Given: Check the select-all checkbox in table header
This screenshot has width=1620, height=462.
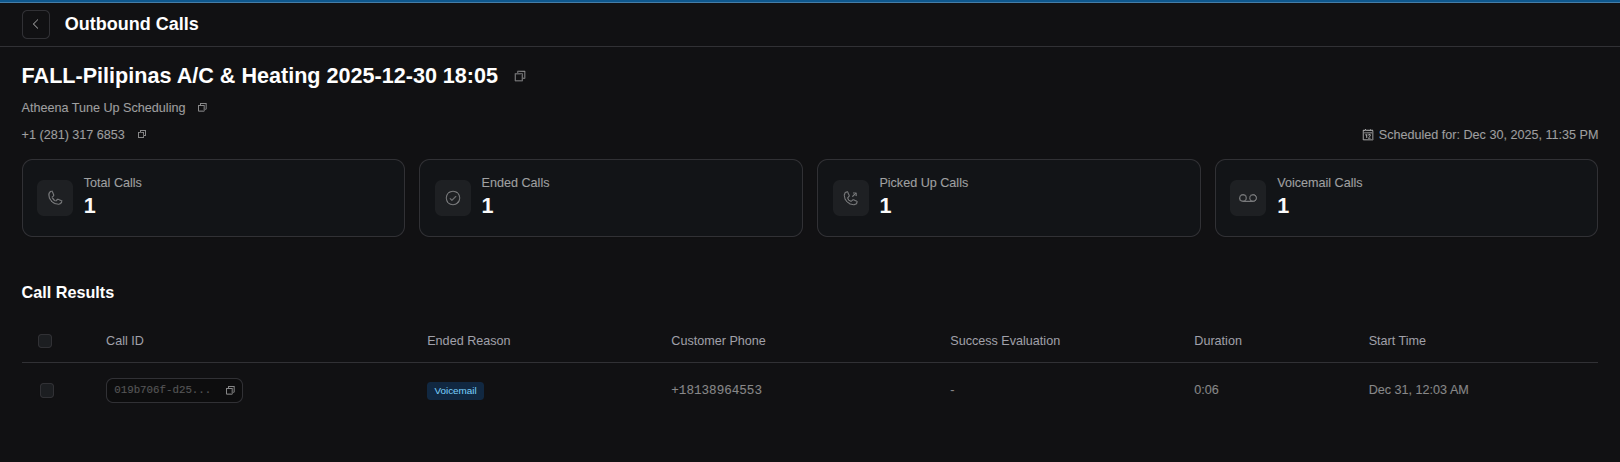Looking at the screenshot, I should 45,341.
